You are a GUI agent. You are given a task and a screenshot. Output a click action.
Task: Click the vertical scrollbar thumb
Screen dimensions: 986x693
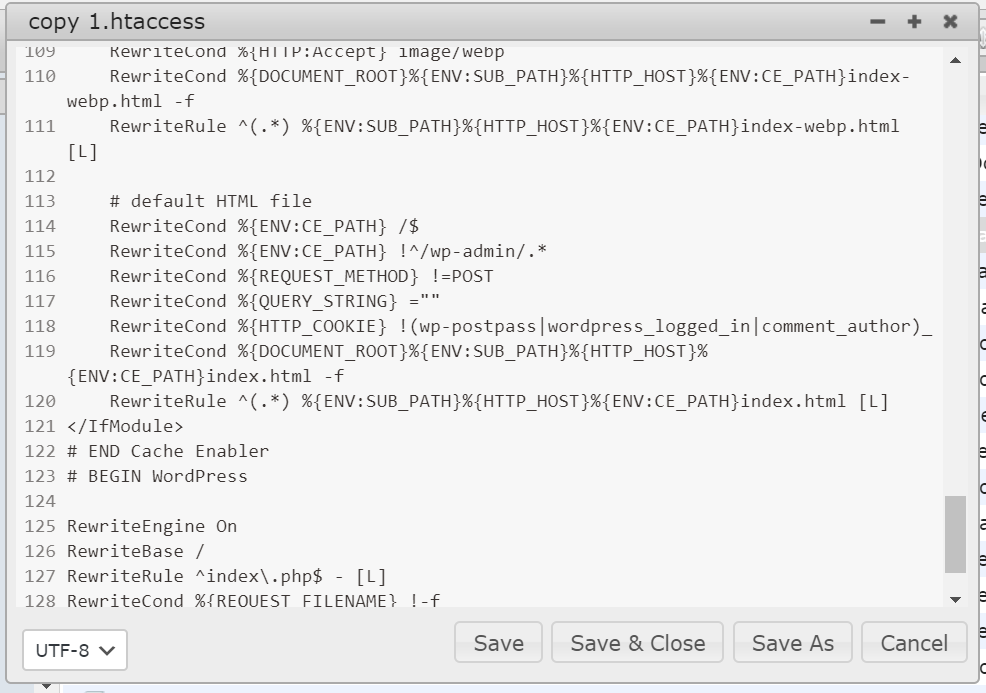955,533
